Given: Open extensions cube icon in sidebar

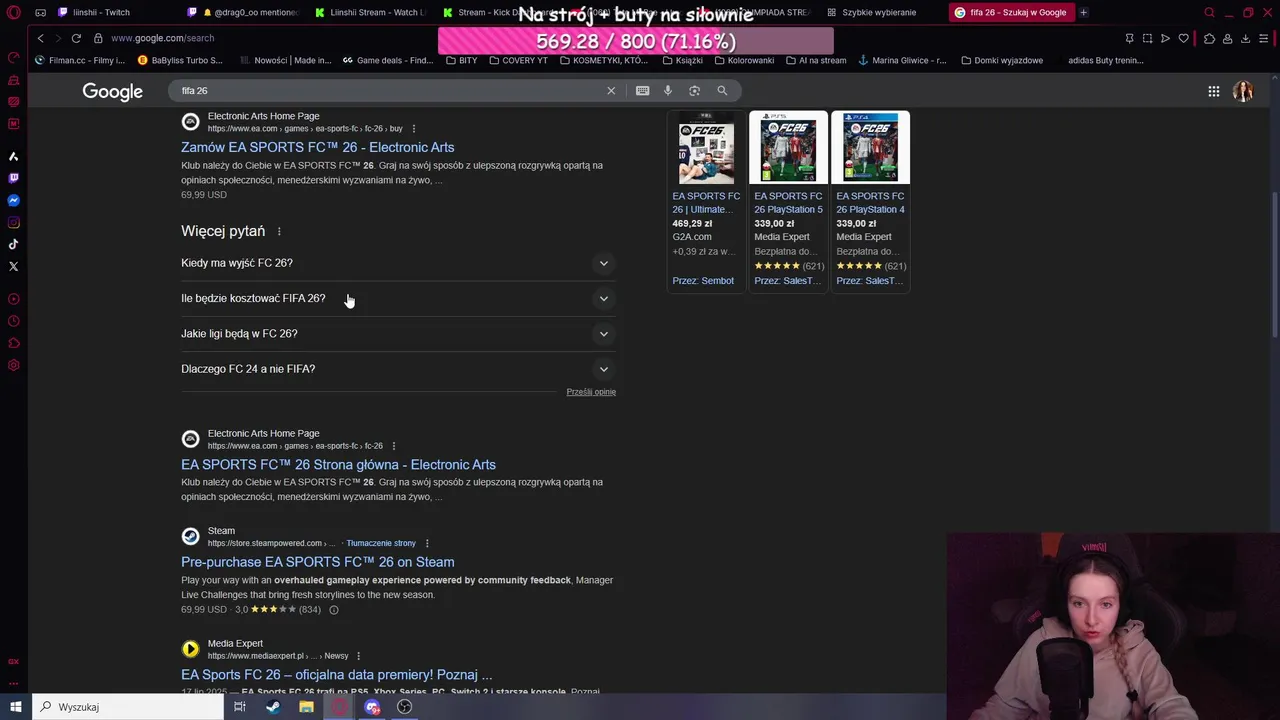Looking at the screenshot, I should coord(13,343).
